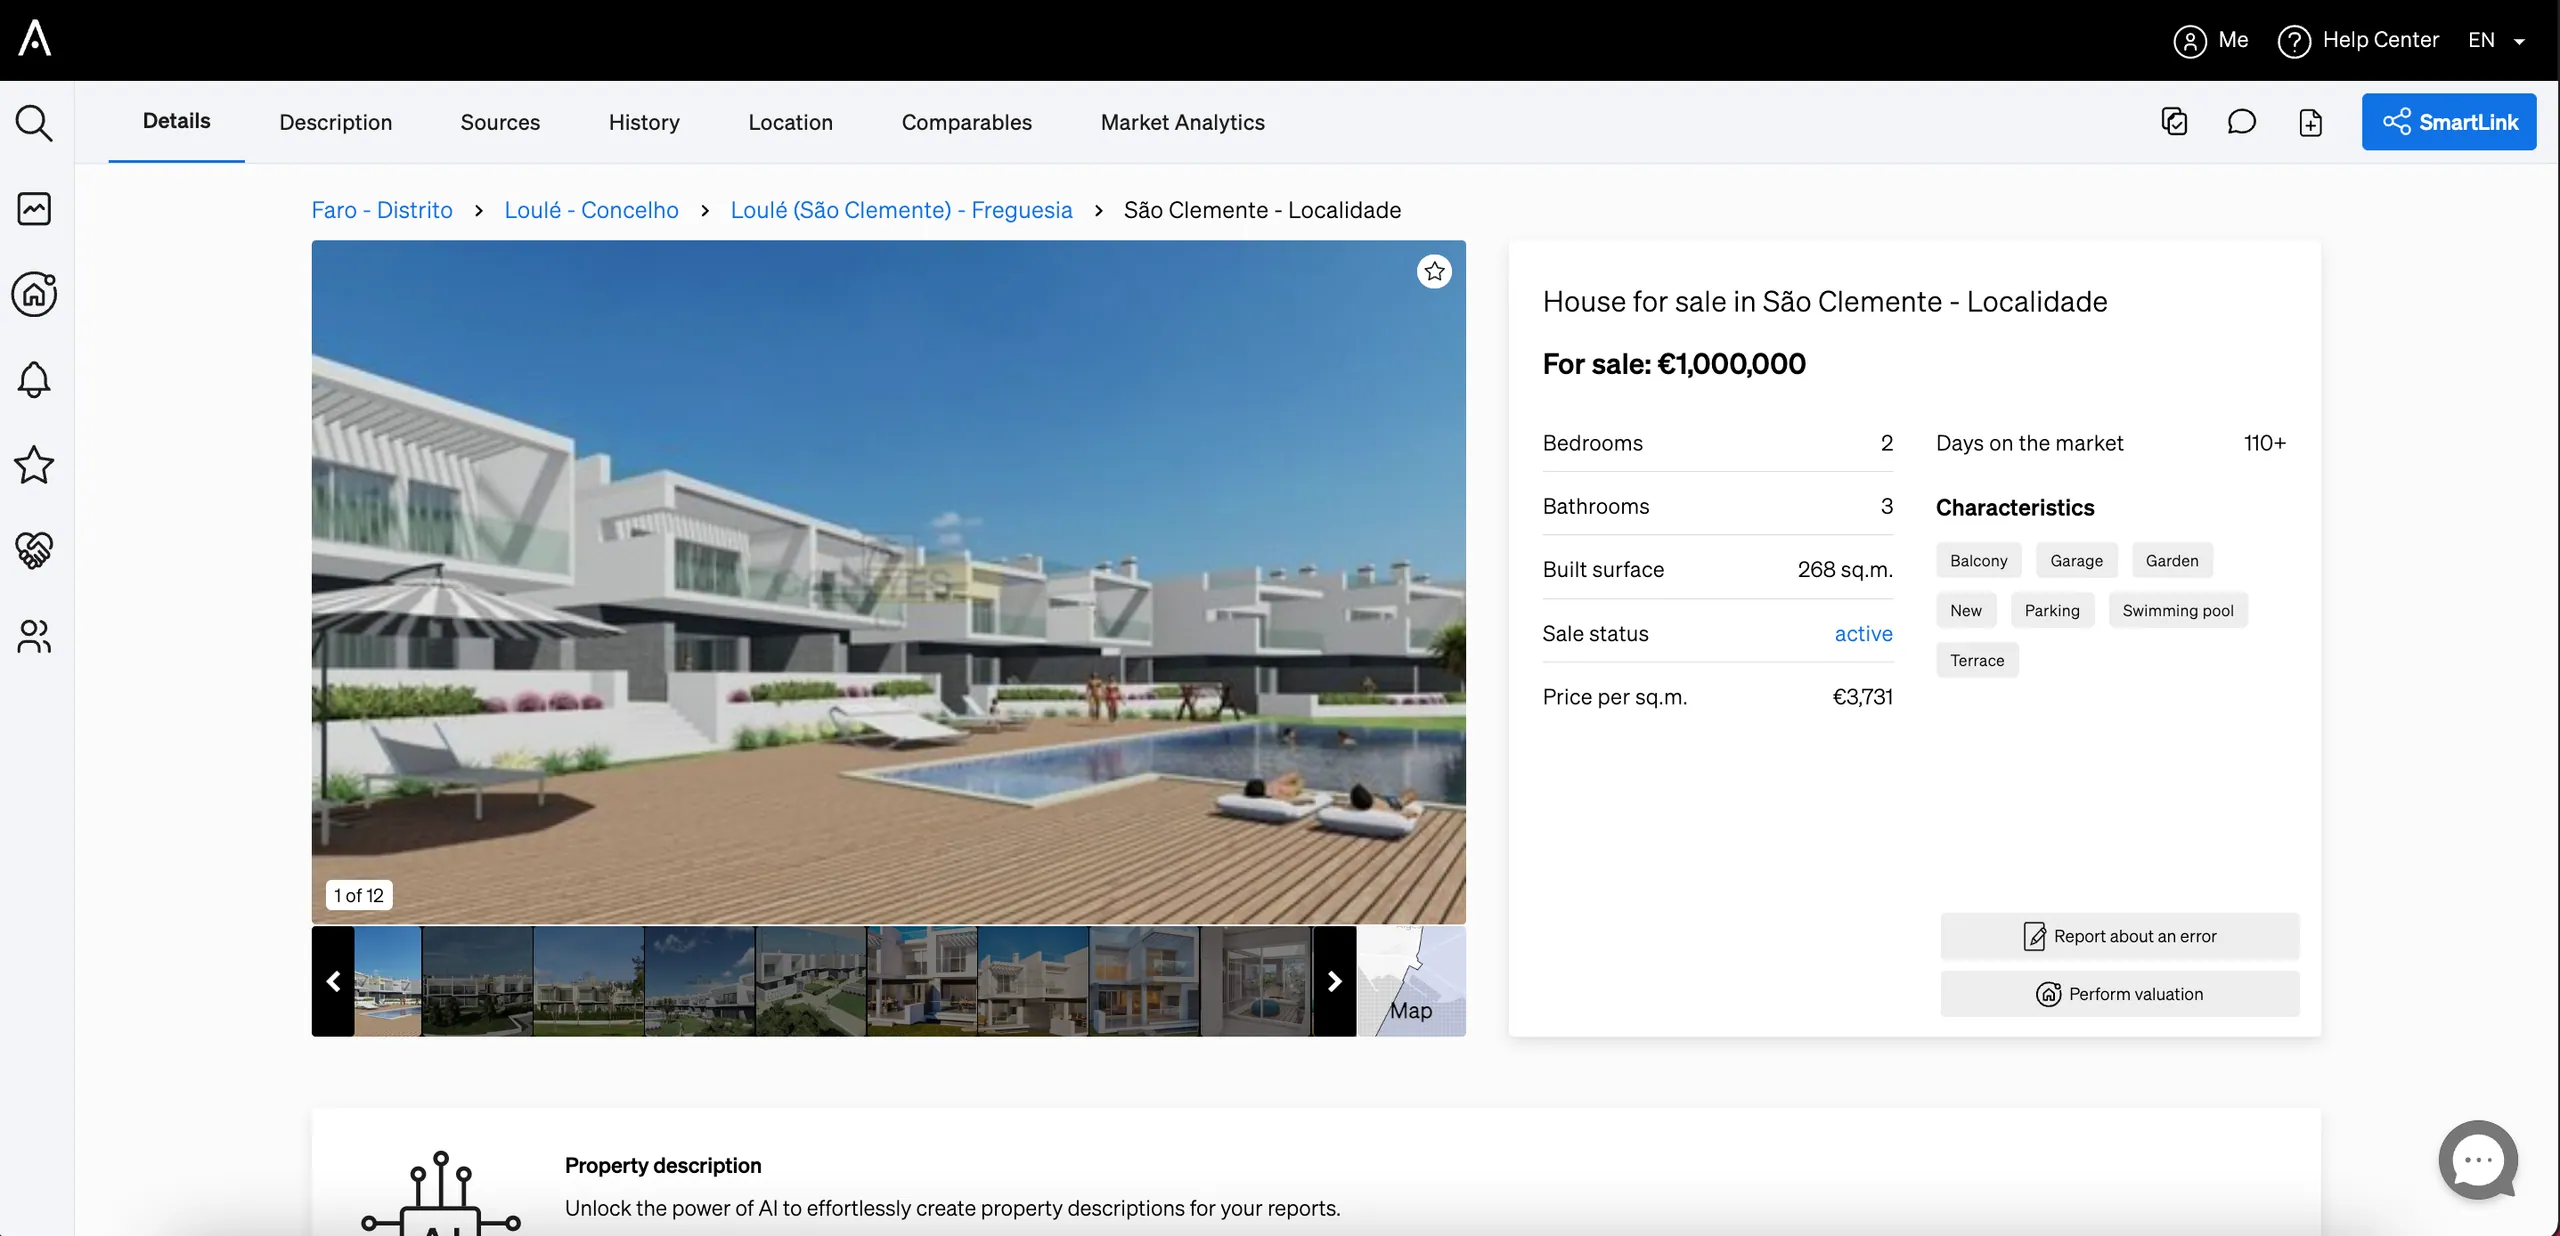Open the Comparables tab

(x=966, y=122)
